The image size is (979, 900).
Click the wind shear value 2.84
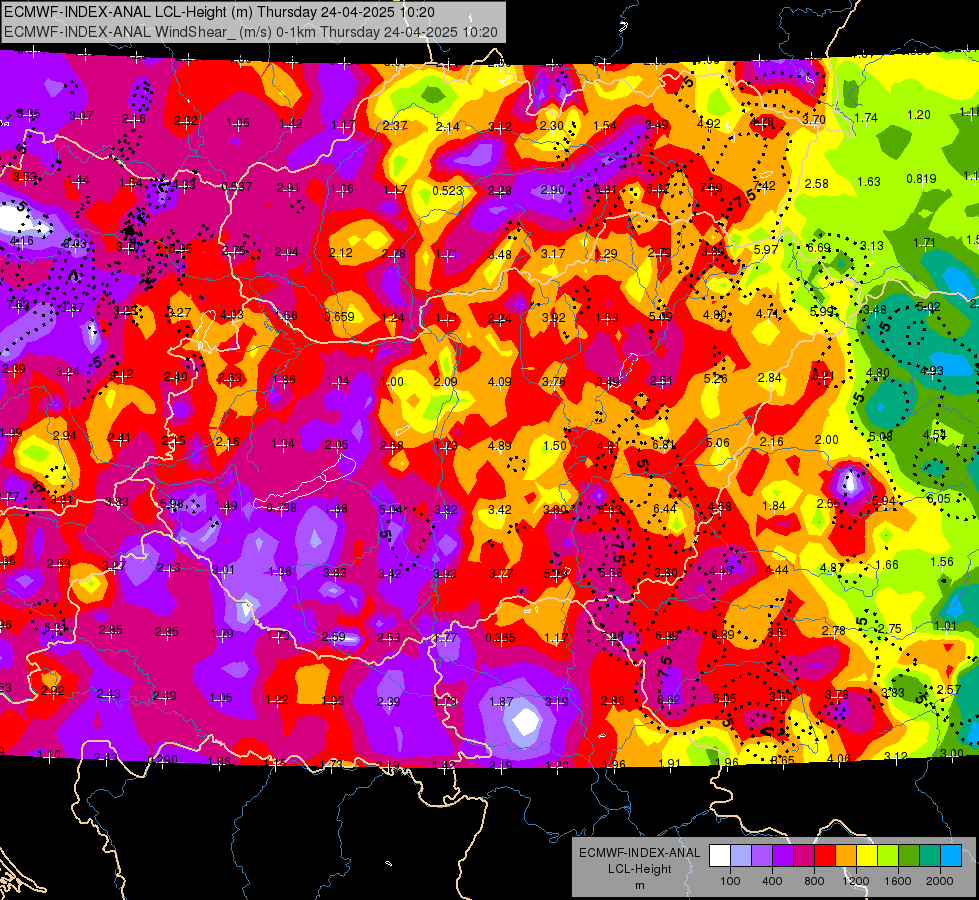[x=769, y=378]
